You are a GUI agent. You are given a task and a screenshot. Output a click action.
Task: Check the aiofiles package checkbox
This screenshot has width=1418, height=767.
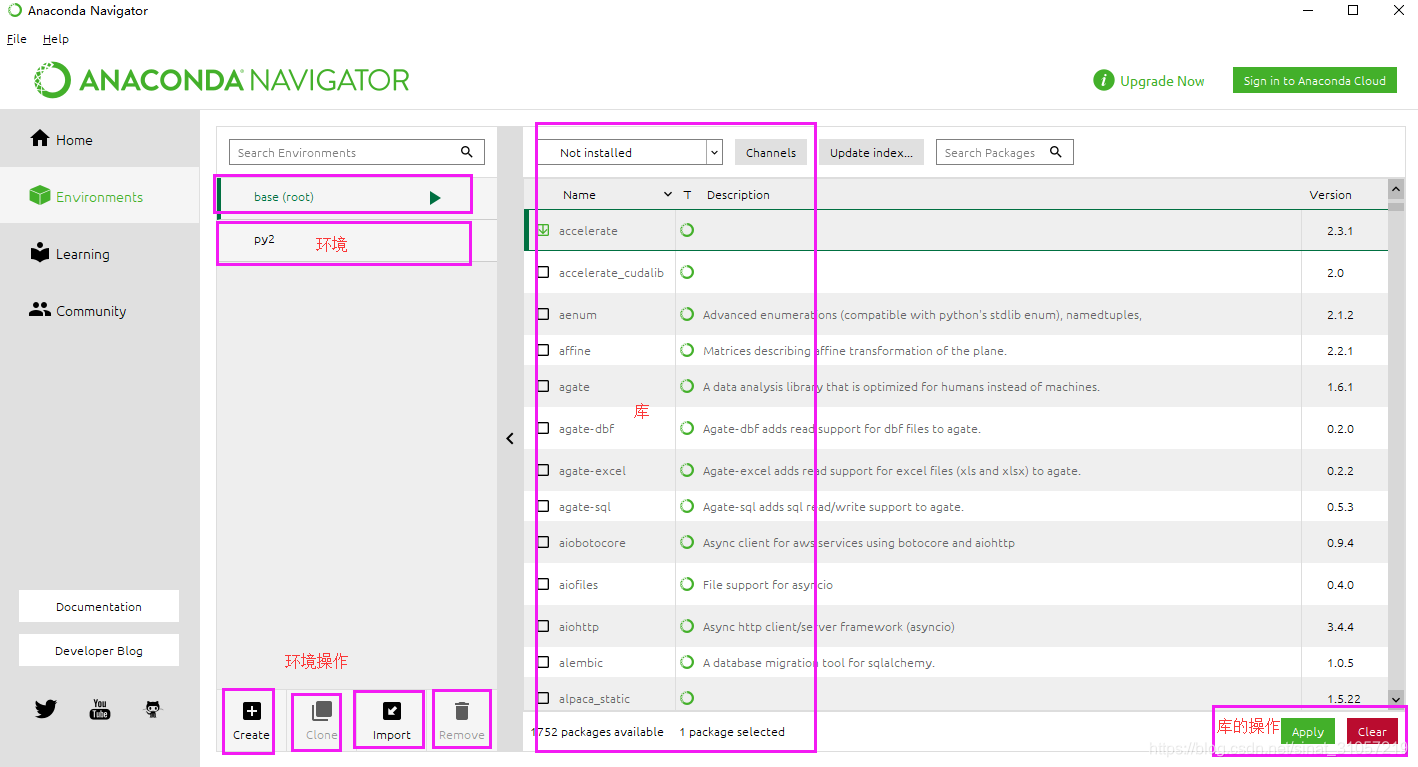pos(544,584)
